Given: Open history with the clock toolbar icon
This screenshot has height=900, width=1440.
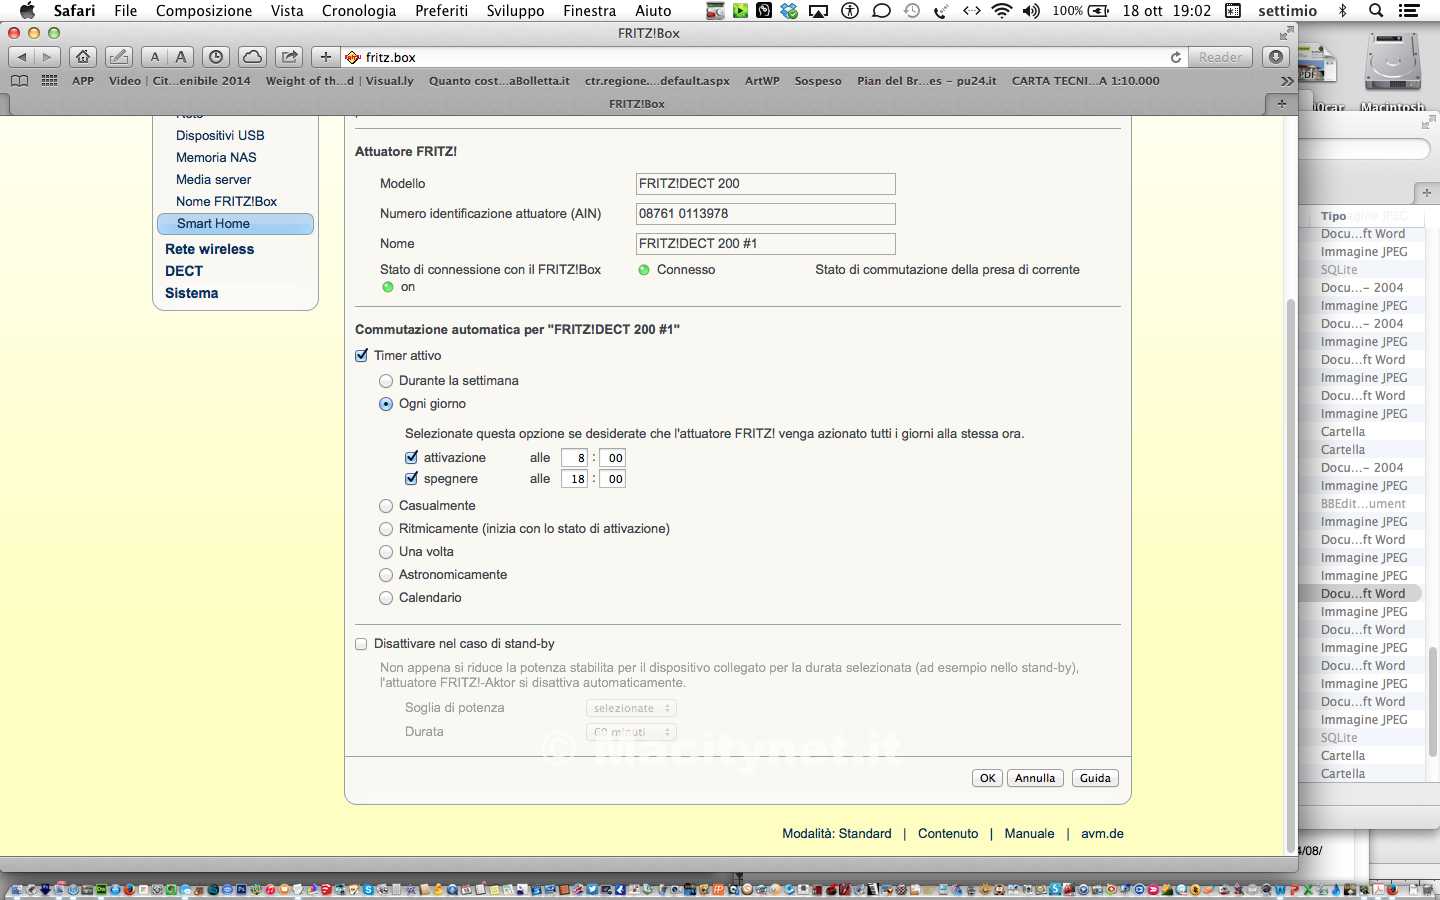Looking at the screenshot, I should [x=215, y=57].
